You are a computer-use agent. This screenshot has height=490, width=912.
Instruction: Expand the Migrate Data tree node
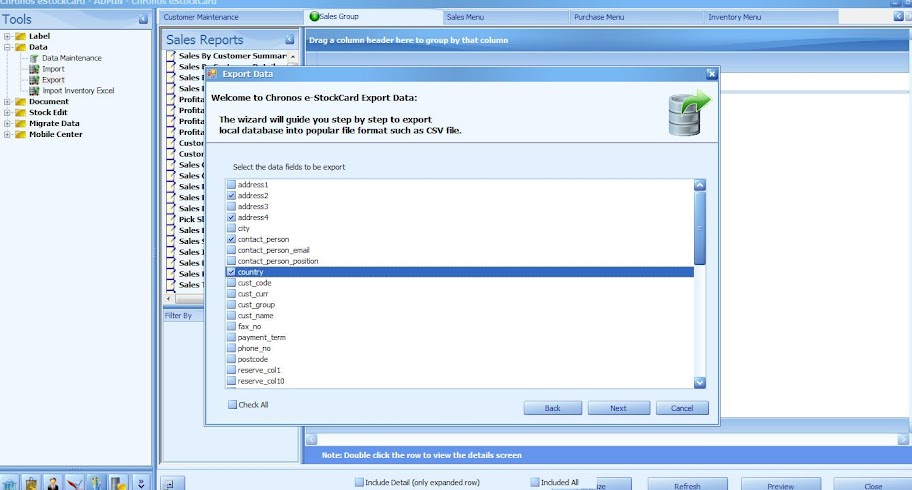[x=7, y=123]
